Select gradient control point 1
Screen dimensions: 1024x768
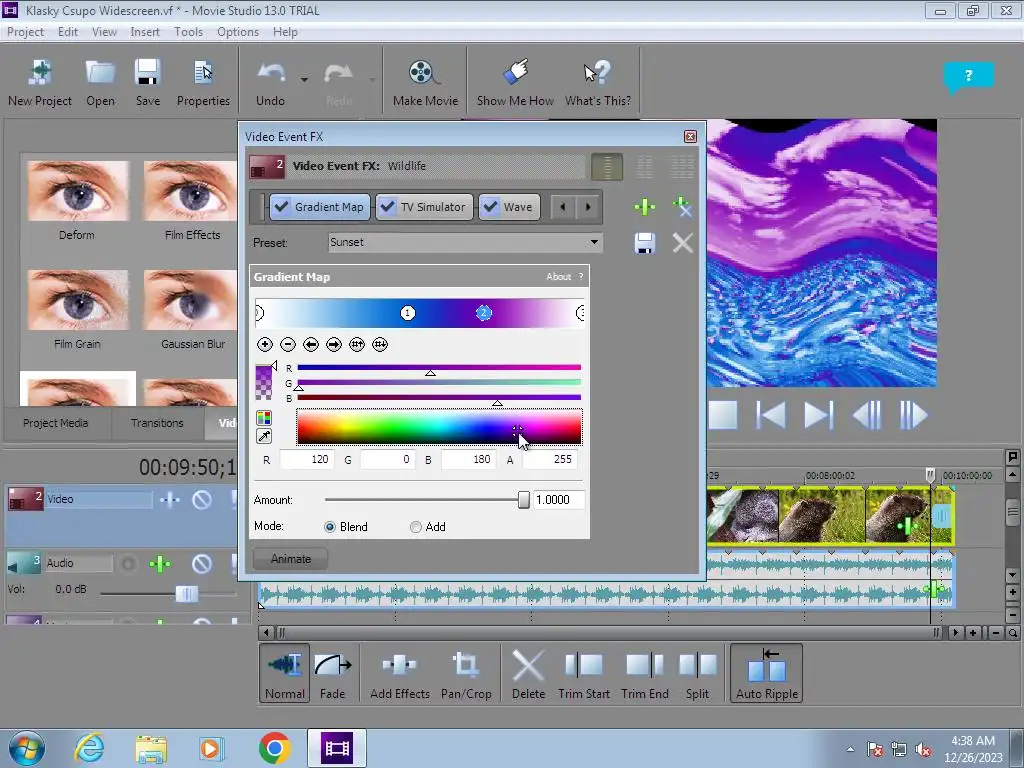click(408, 313)
